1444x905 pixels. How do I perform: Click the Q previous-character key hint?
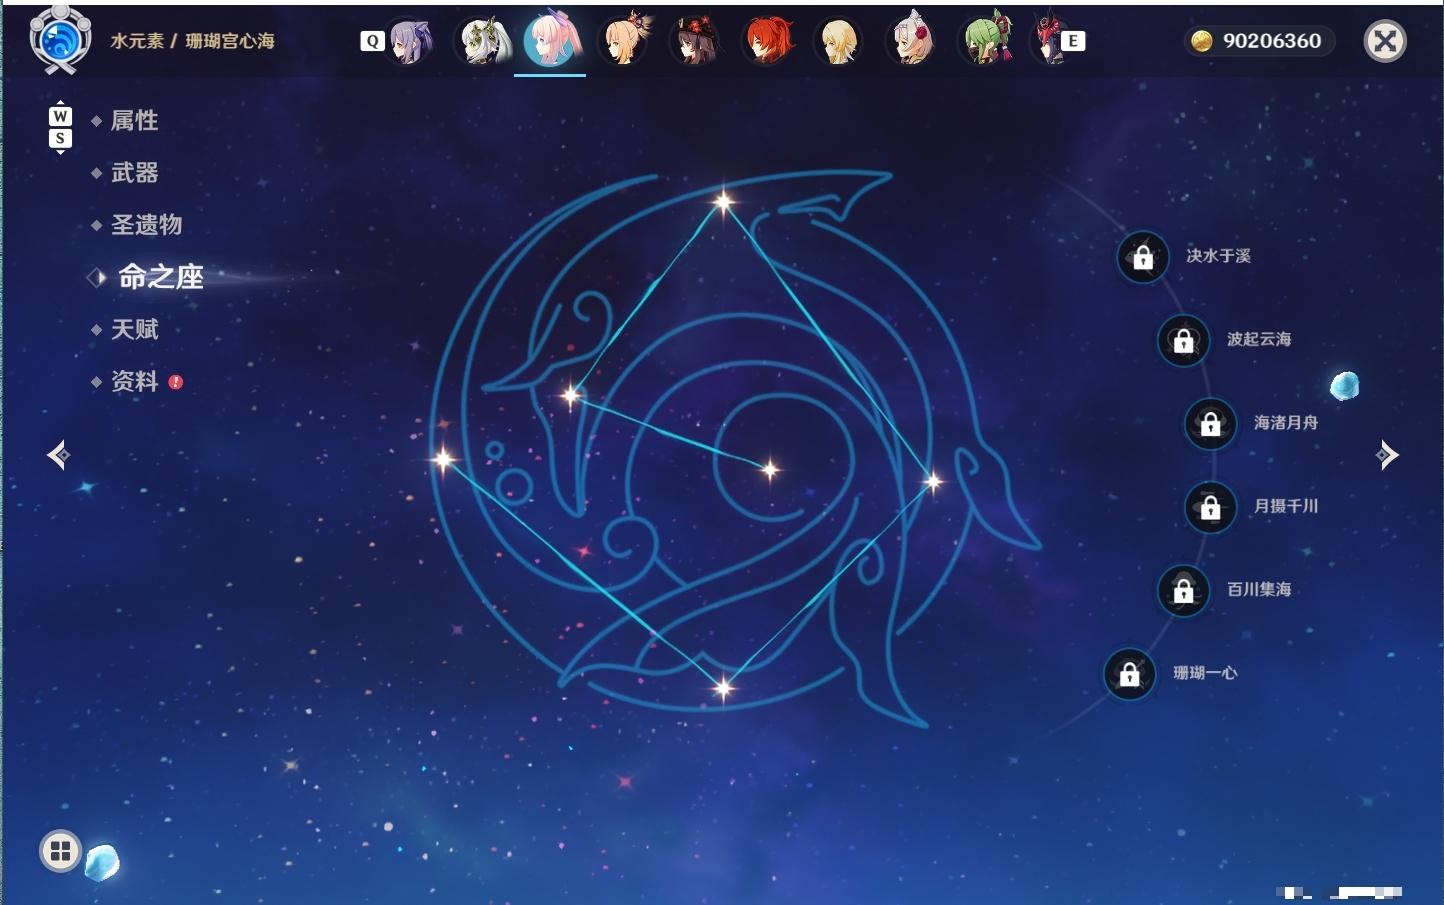[372, 41]
